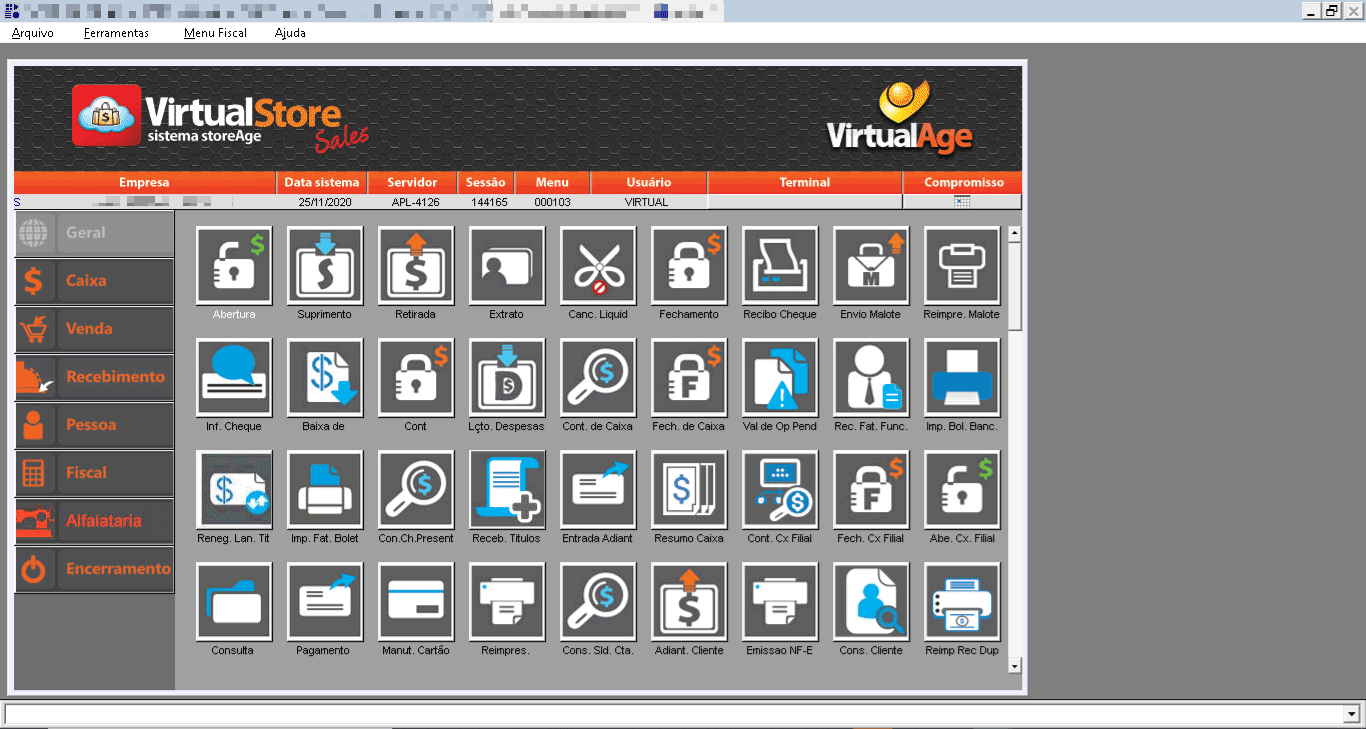Launch Lçto. Despesas
This screenshot has height=729, width=1366.
[507, 377]
